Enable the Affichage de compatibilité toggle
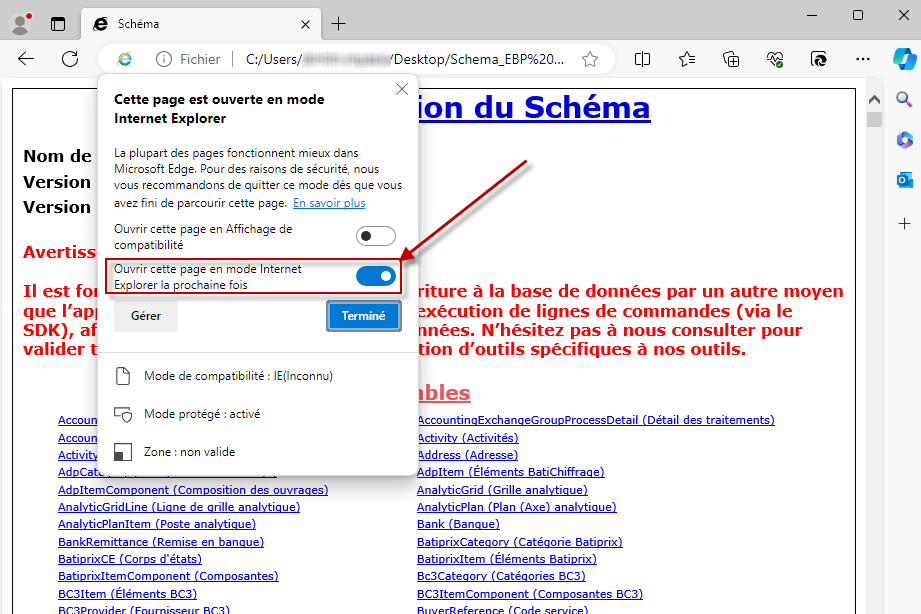This screenshot has width=921, height=614. [x=376, y=236]
